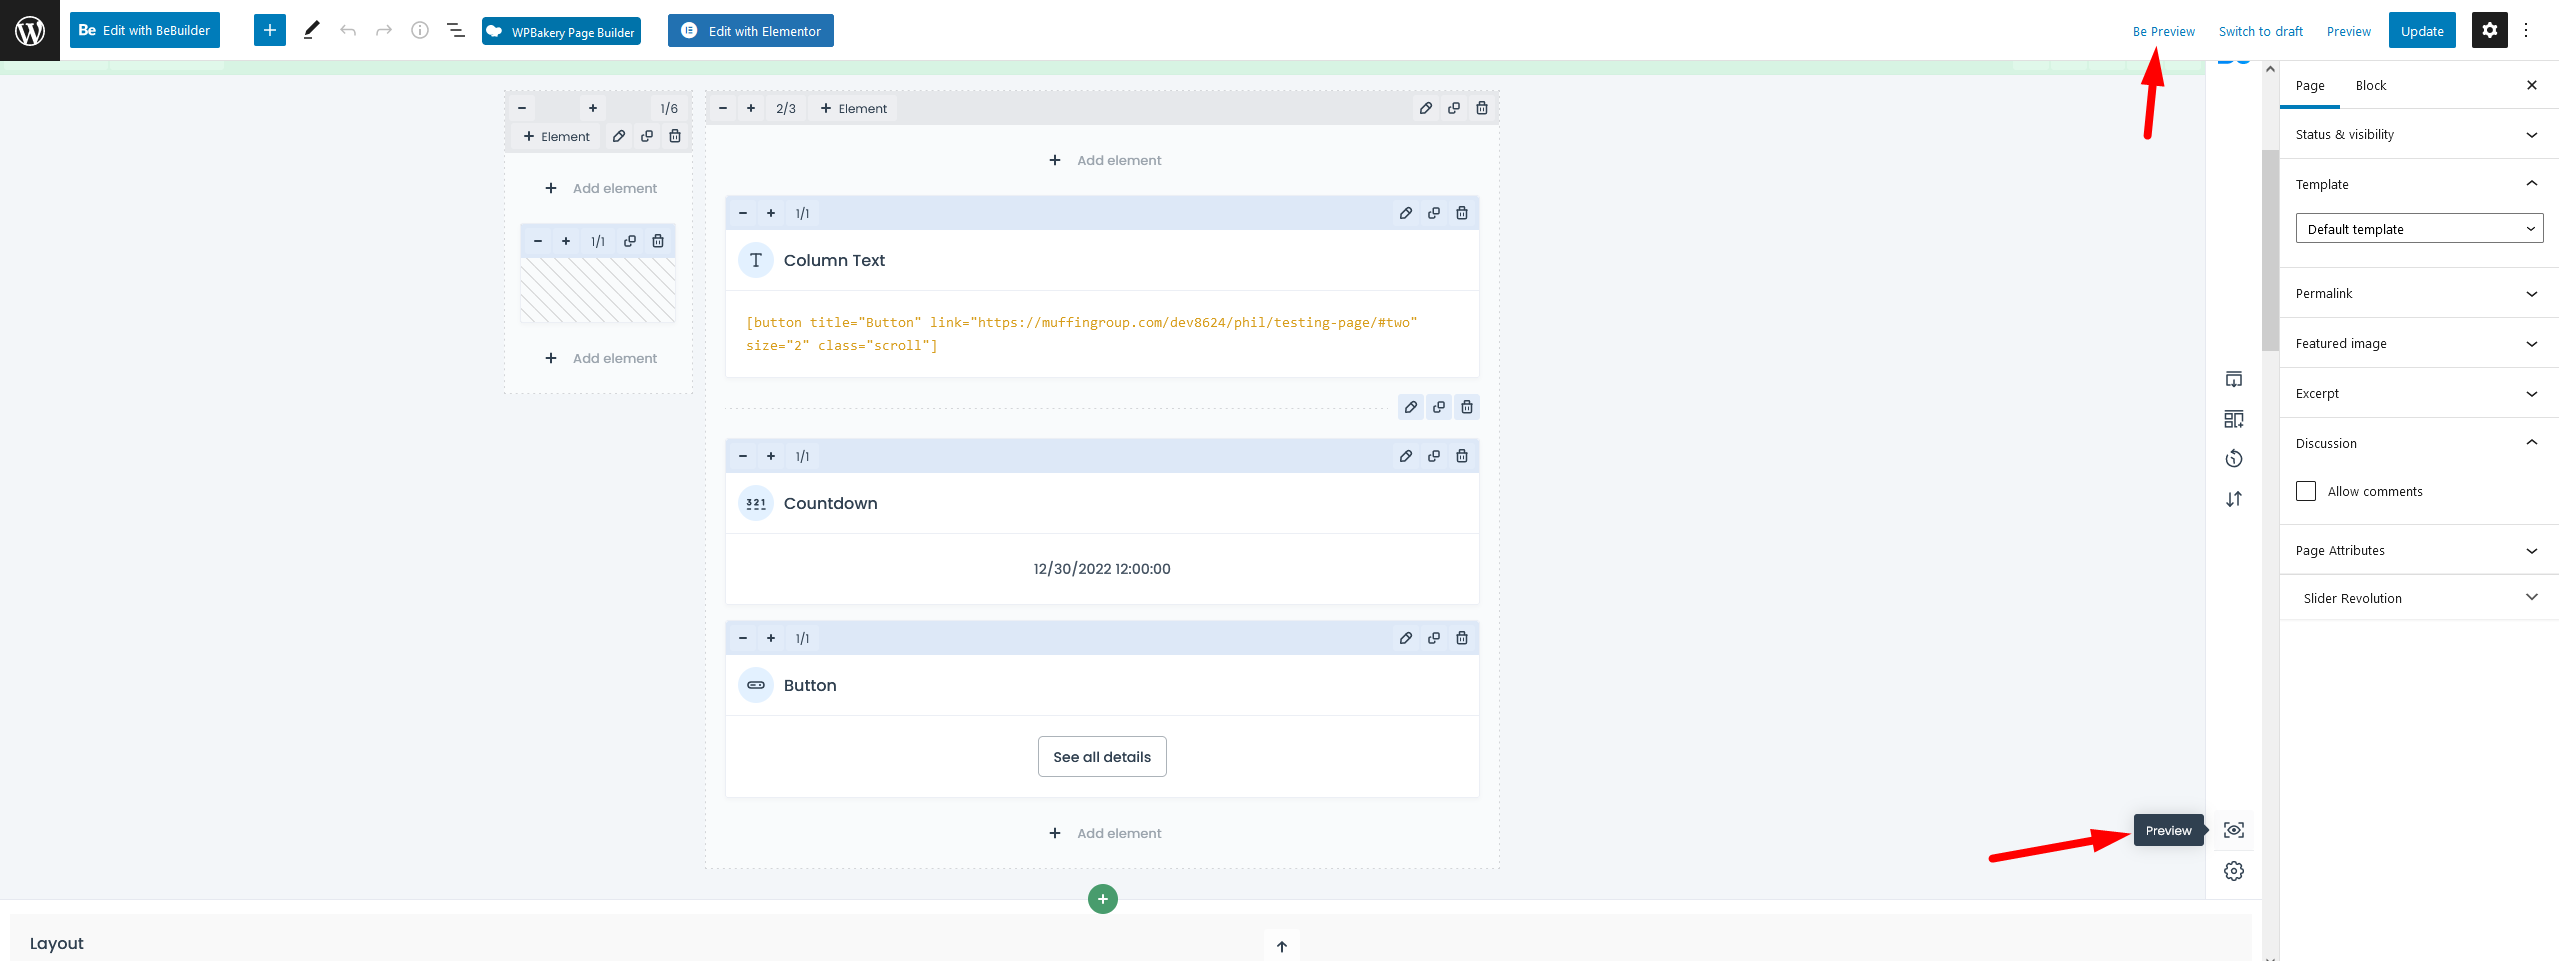Select the placeholder element in 1/6 wrap
This screenshot has height=961, width=2559.
coord(598,290)
